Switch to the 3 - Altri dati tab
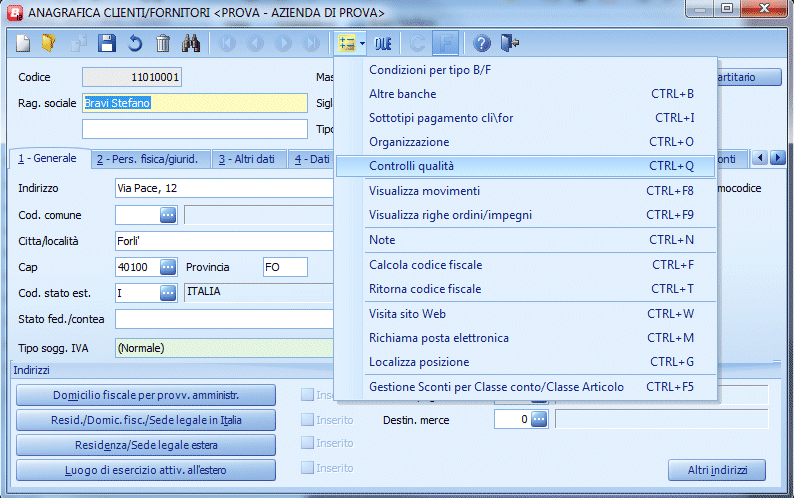 [249, 159]
